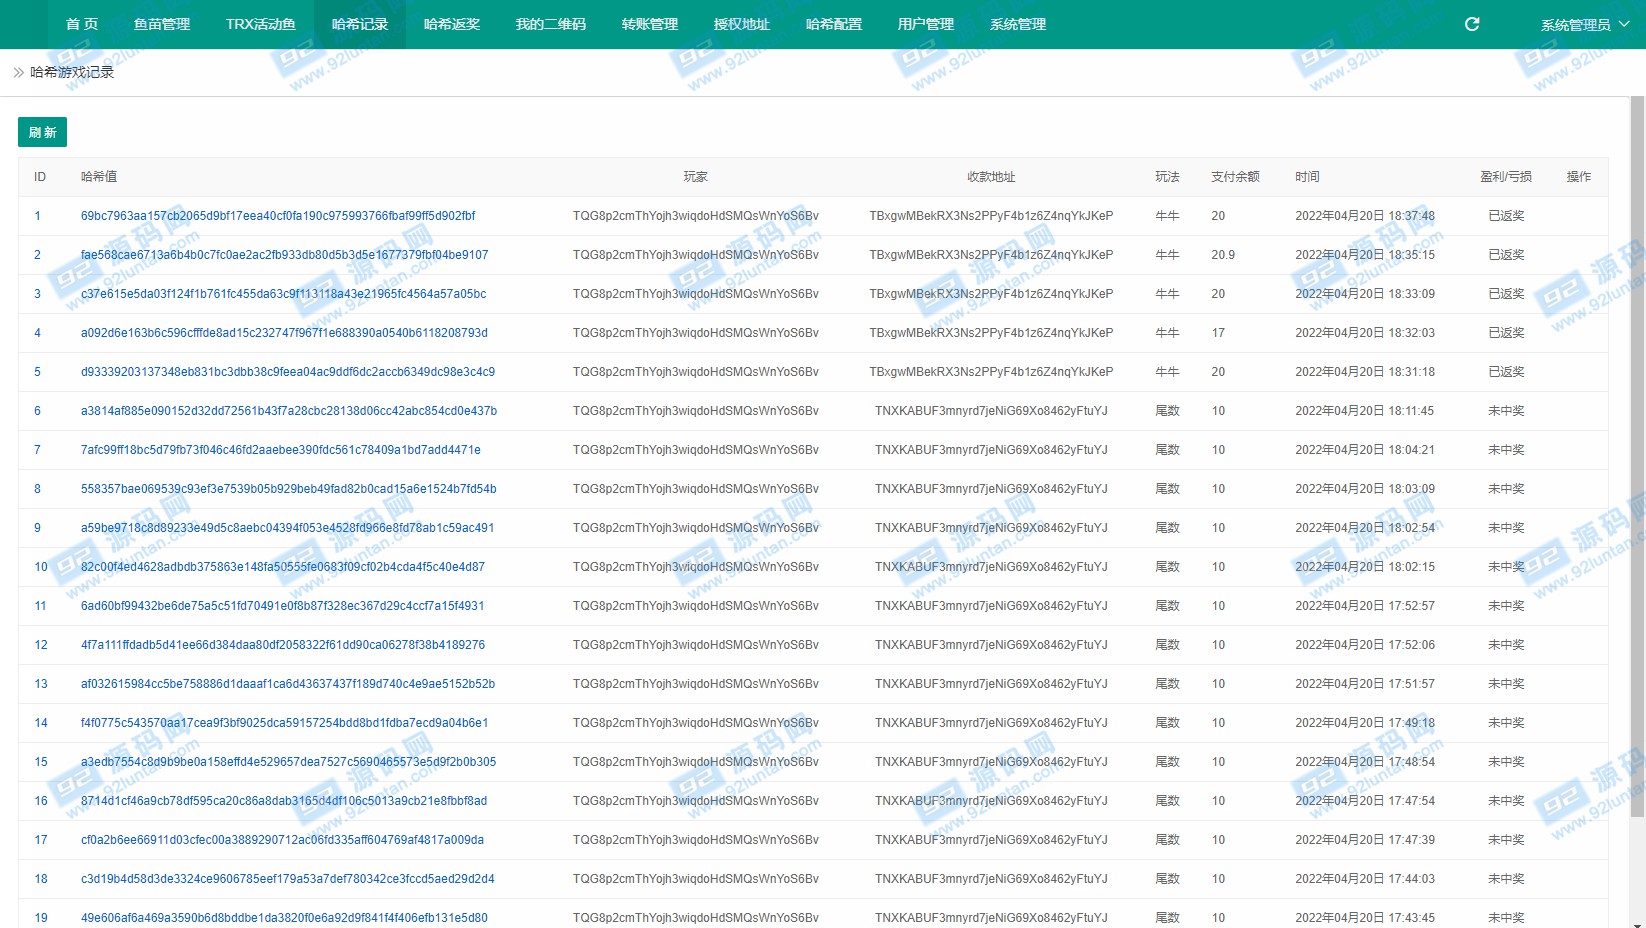The height and width of the screenshot is (928, 1646).
Task: Open hash link starting 49e606af6a469a35
Action: coord(285,918)
